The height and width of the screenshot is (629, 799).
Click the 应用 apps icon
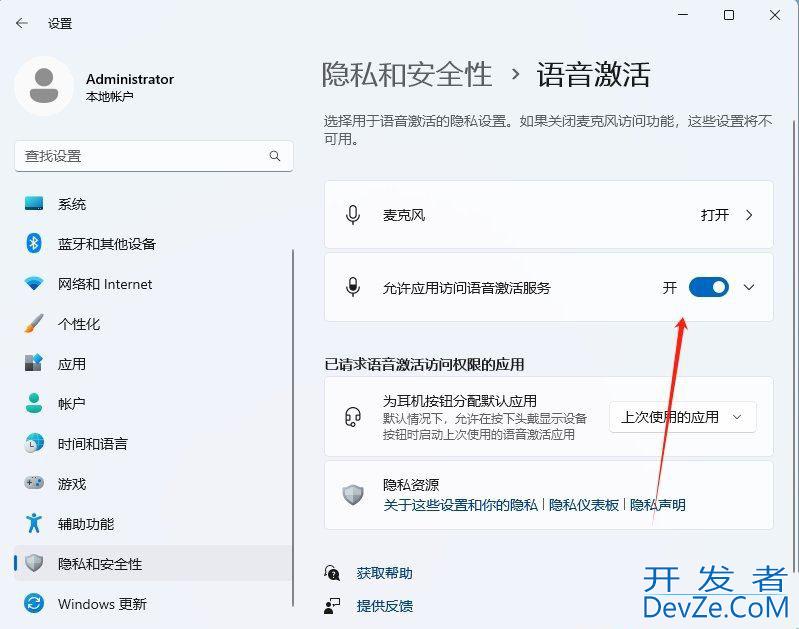click(x=34, y=363)
